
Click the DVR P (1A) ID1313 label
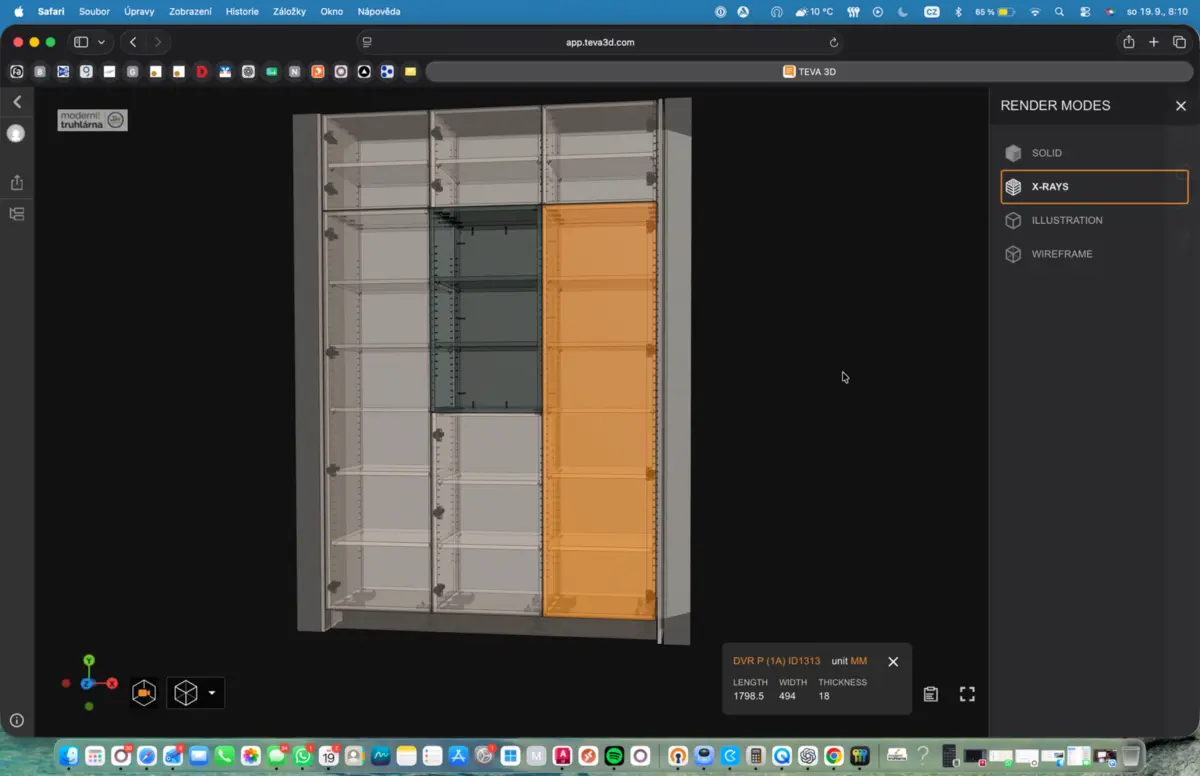tap(776, 661)
